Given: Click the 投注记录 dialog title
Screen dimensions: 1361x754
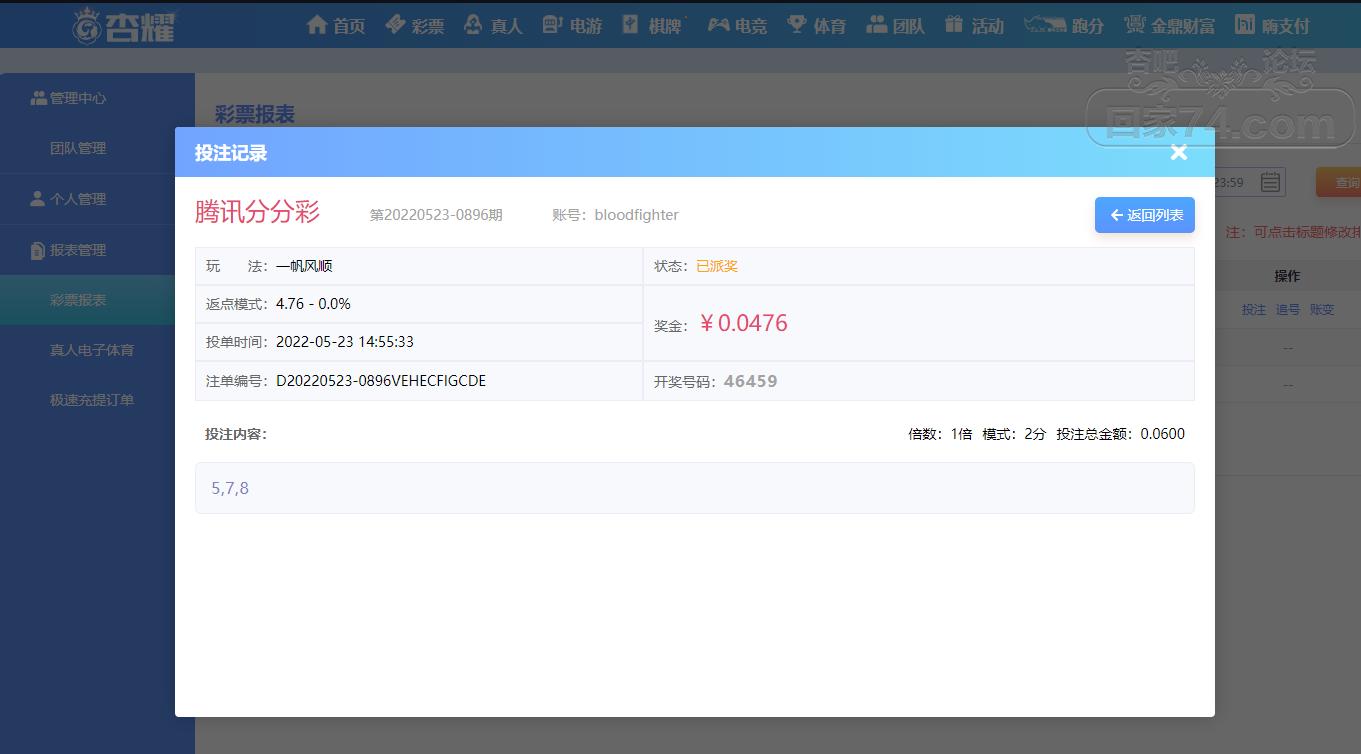Looking at the screenshot, I should click(231, 153).
